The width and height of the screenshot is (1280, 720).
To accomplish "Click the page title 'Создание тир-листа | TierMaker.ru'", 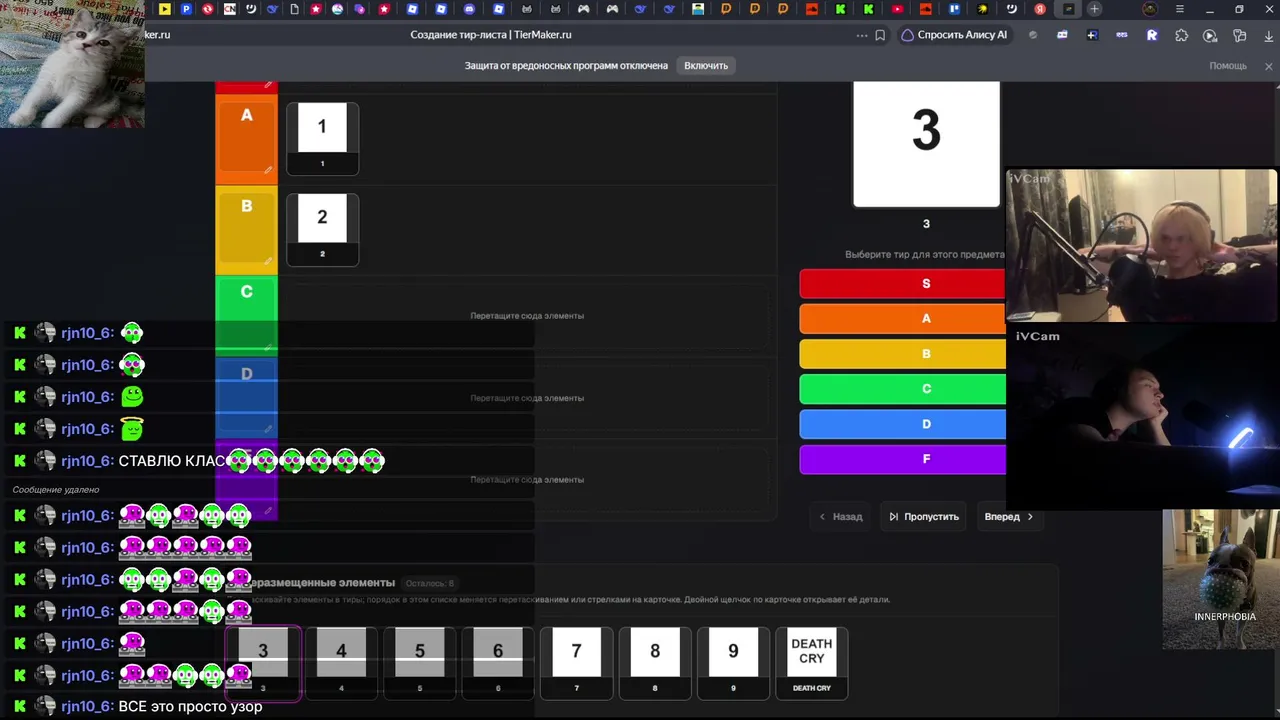I will coord(491,35).
